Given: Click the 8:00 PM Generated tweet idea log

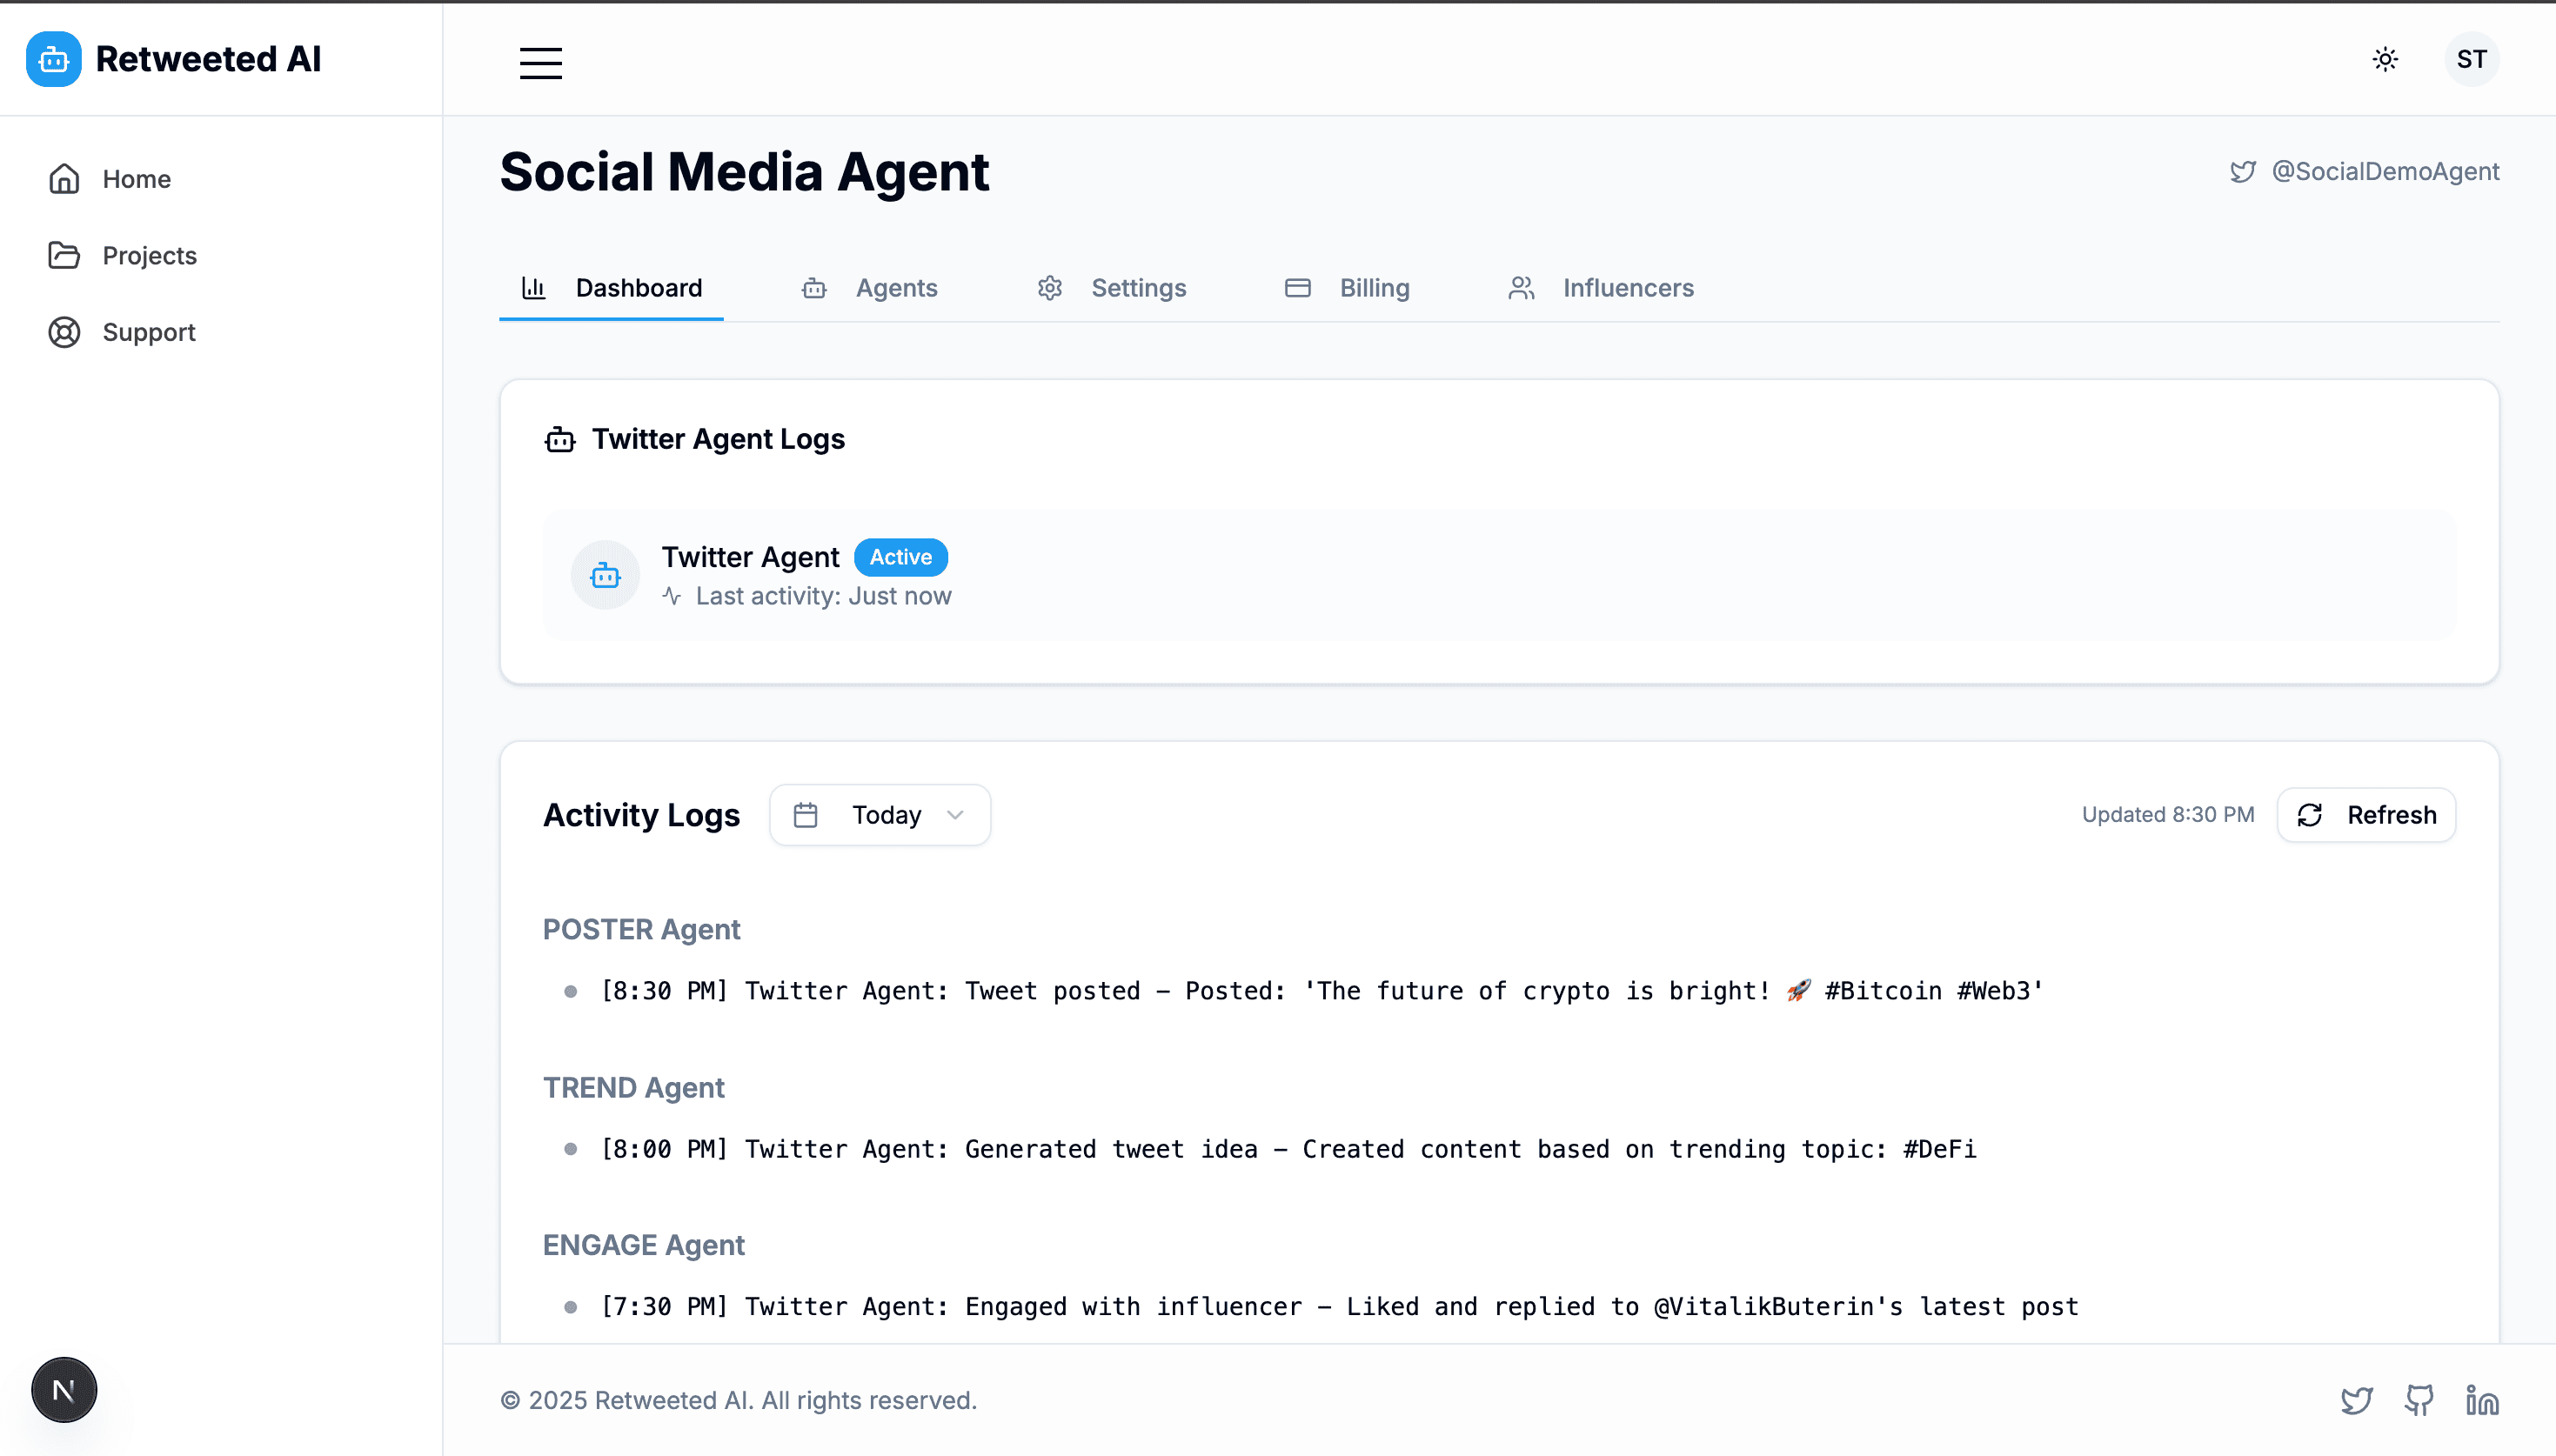Looking at the screenshot, I should (1288, 1149).
